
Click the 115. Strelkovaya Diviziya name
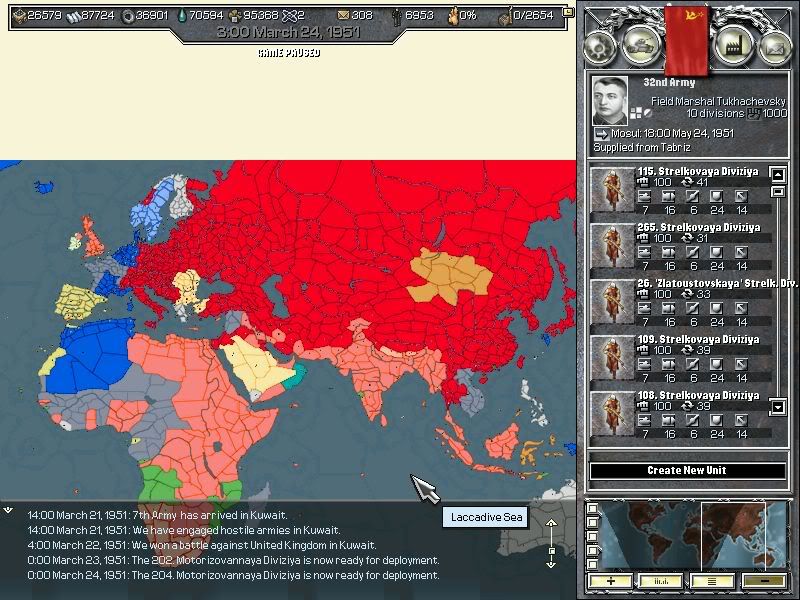(x=698, y=171)
